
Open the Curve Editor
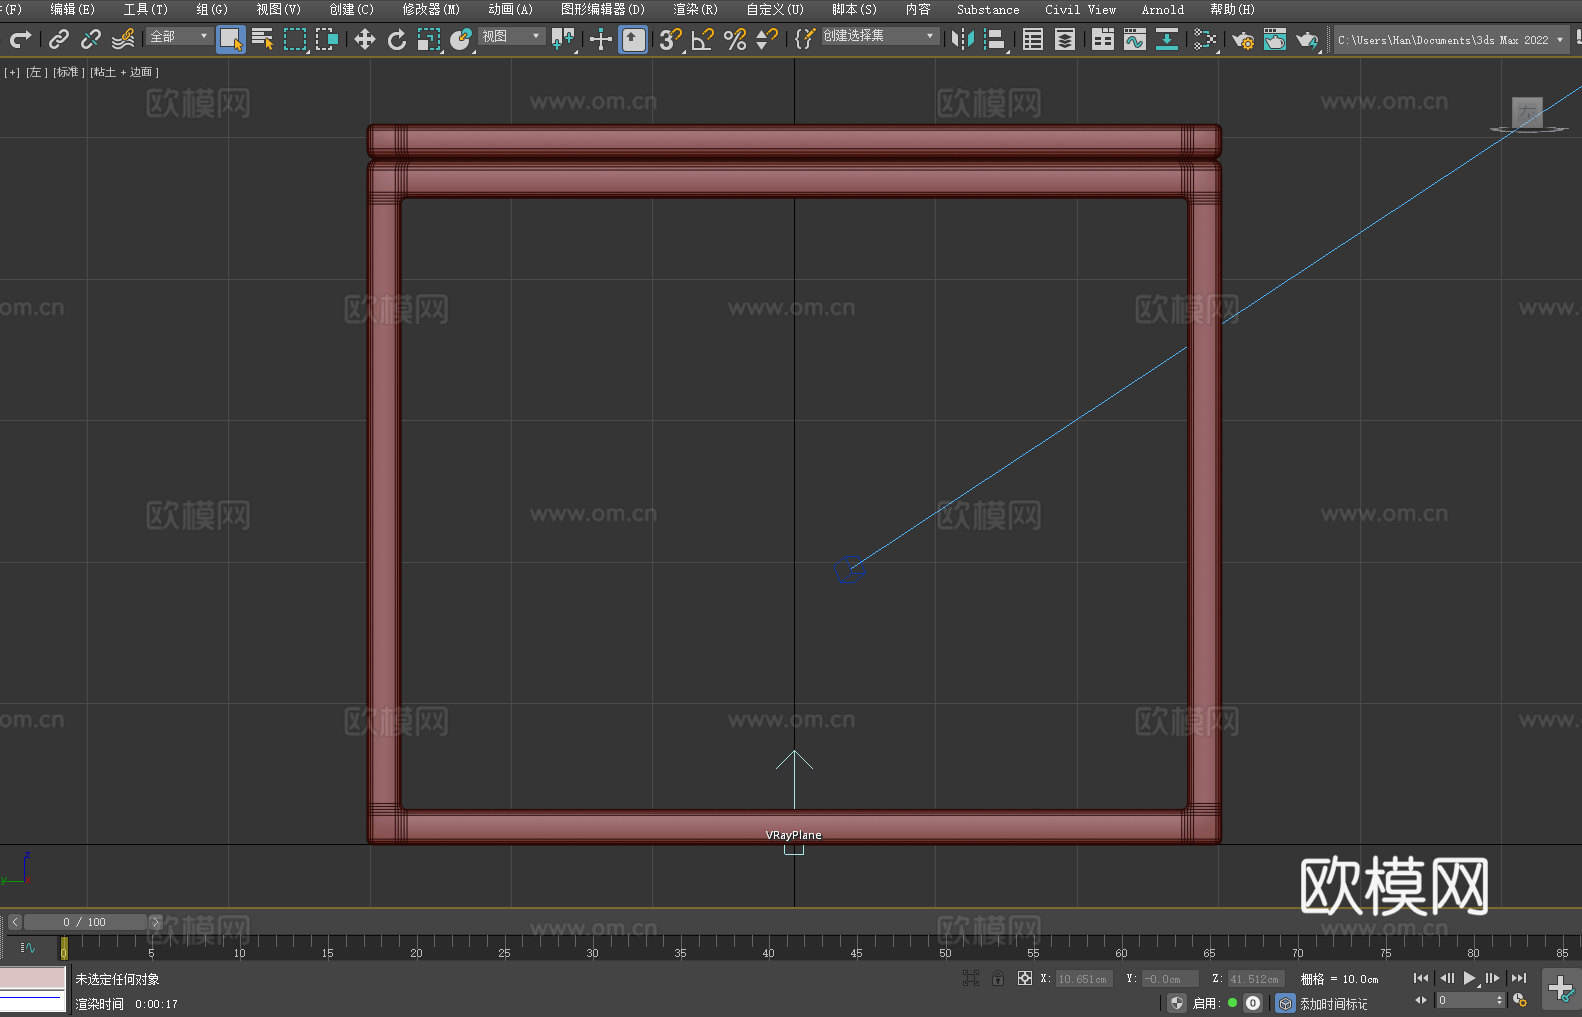1135,39
